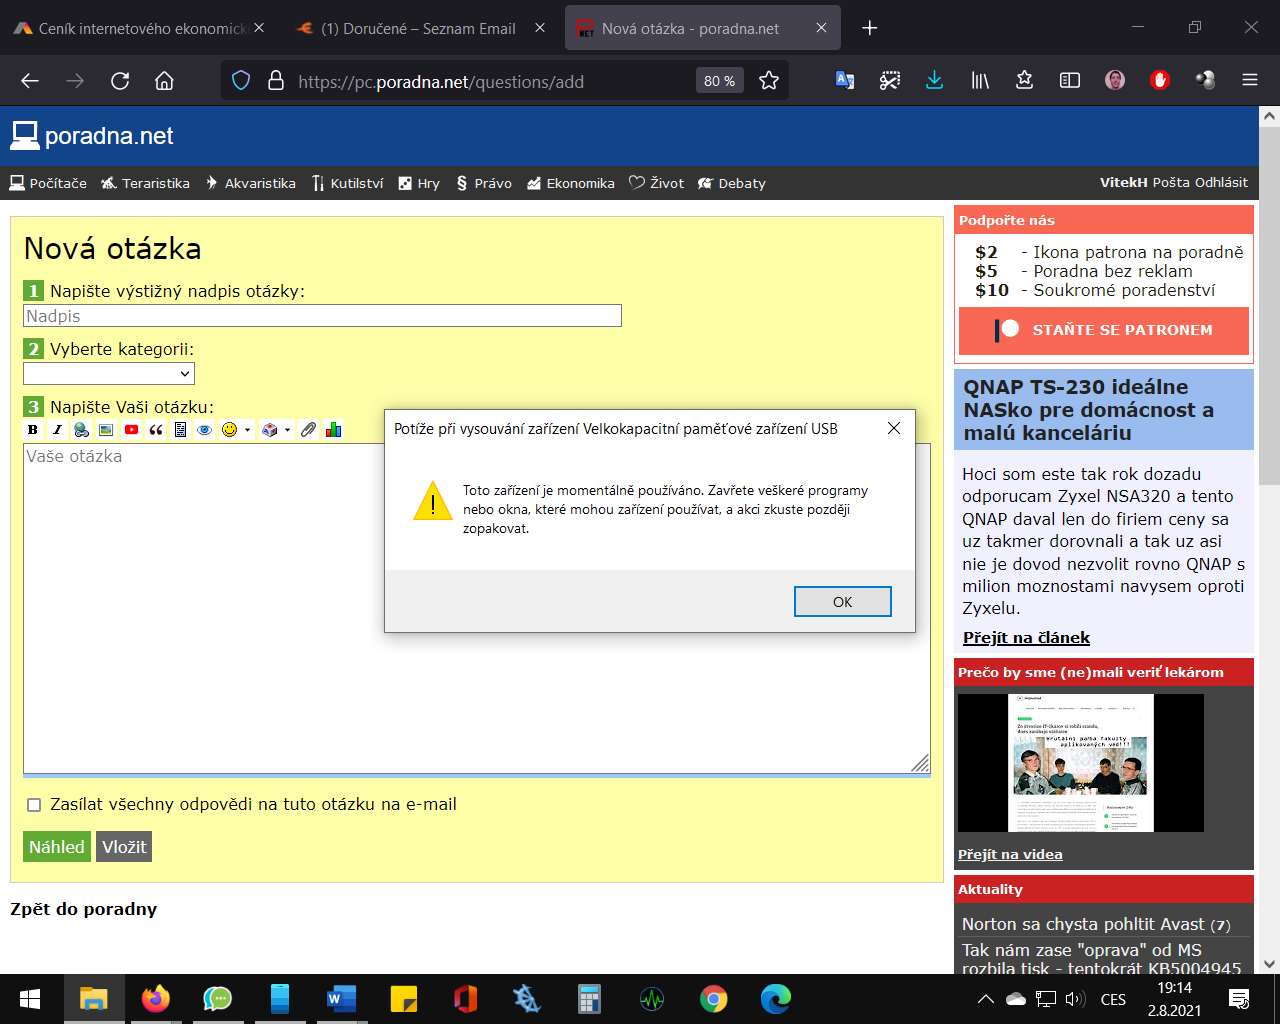Open the Windows Start menu
The width and height of the screenshot is (1280, 1024).
(x=30, y=999)
